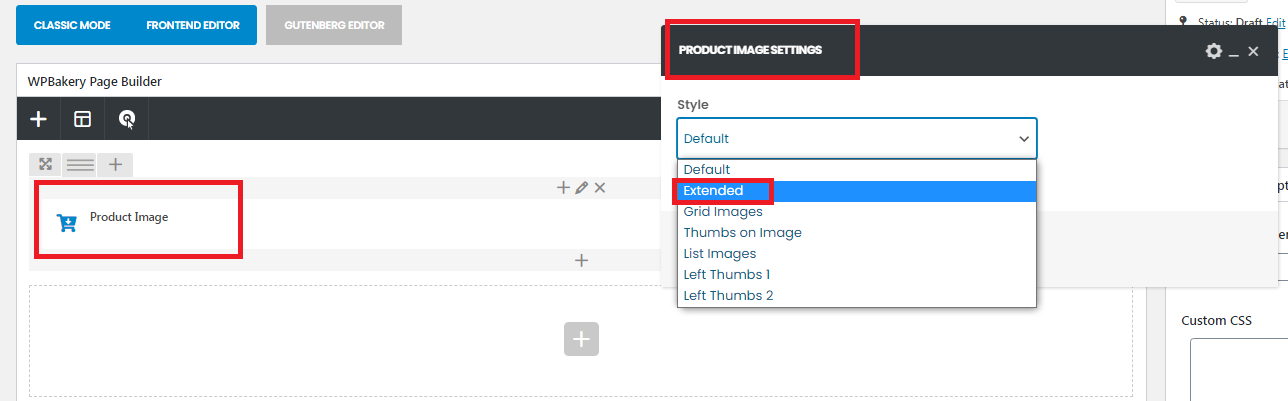Choose Extended from the Style list
The height and width of the screenshot is (401, 1288).
pos(713,191)
